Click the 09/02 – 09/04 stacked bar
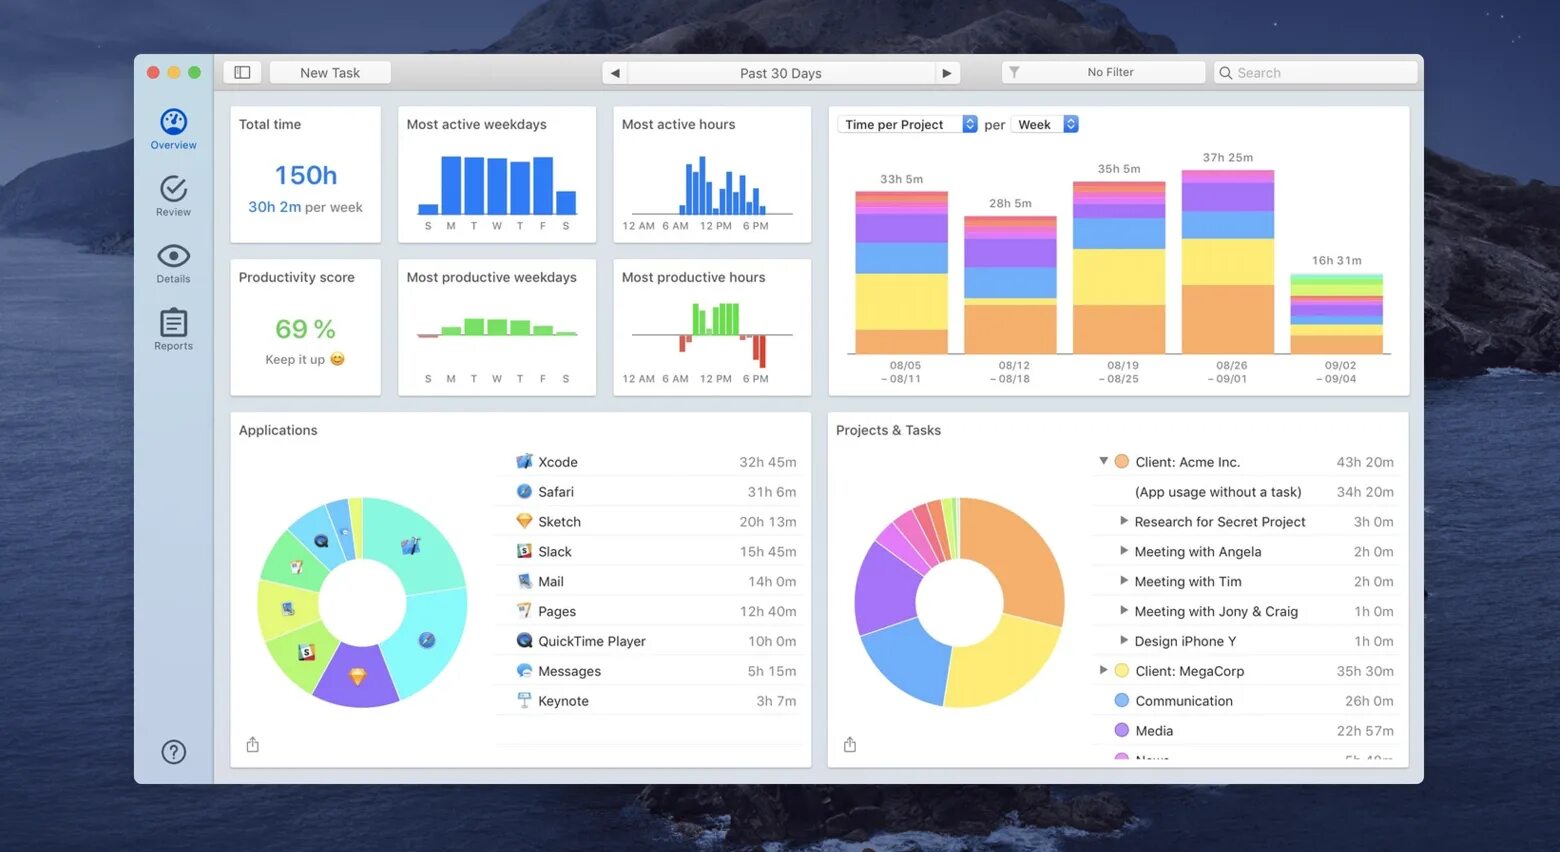Image resolution: width=1560 pixels, height=852 pixels. 1337,314
